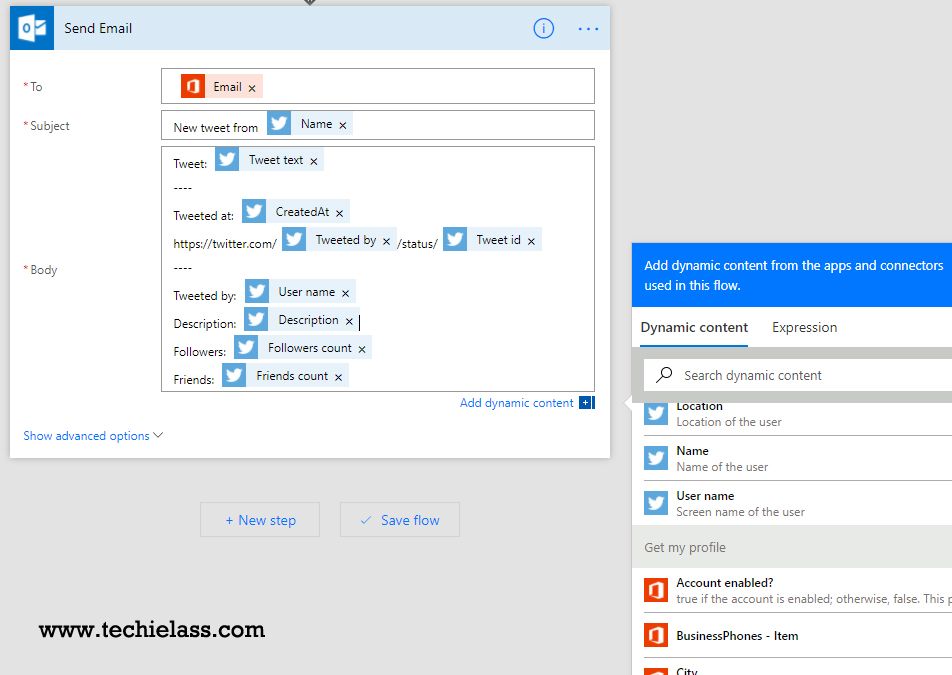952x675 pixels.
Task: Click the Search dynamic content field
Action: click(798, 375)
